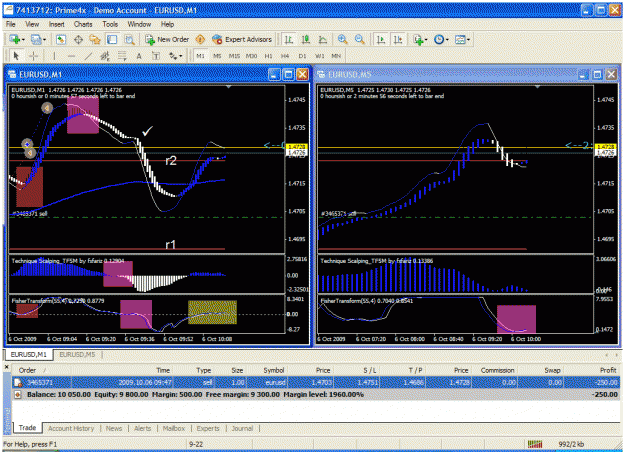
Task: Select the equidistant channel tool
Action: point(105,56)
